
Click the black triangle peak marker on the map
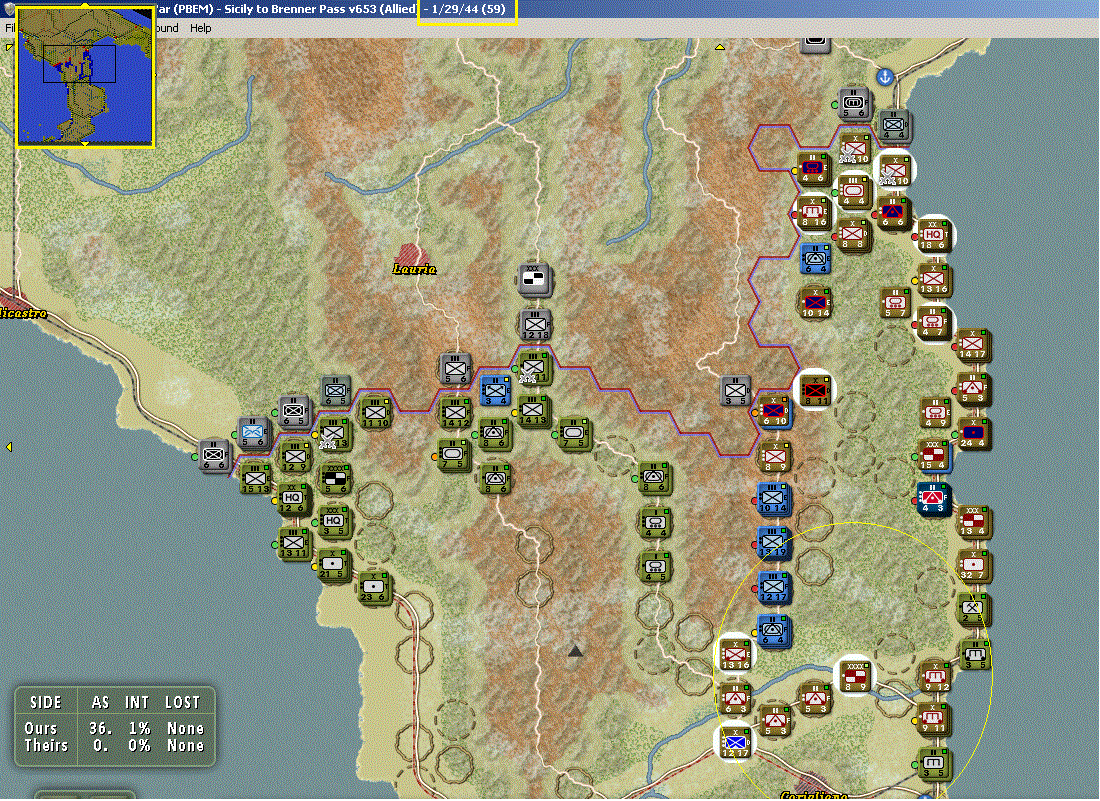tap(575, 652)
